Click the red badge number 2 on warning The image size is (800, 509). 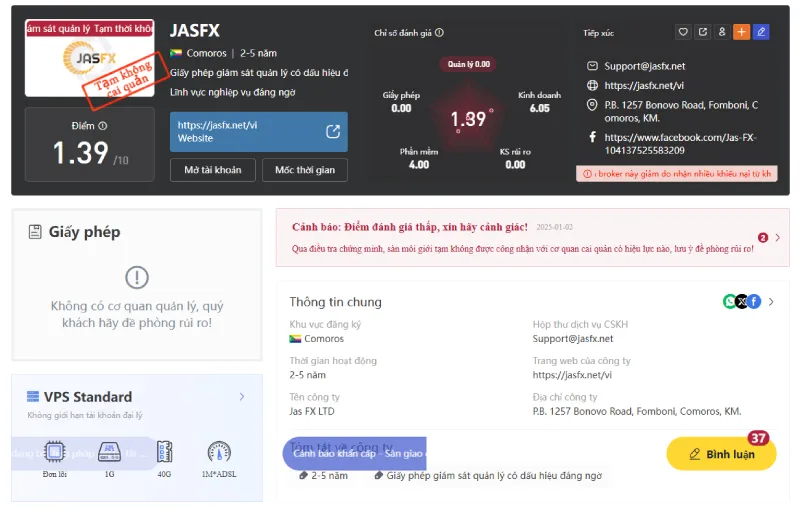pyautogui.click(x=763, y=238)
